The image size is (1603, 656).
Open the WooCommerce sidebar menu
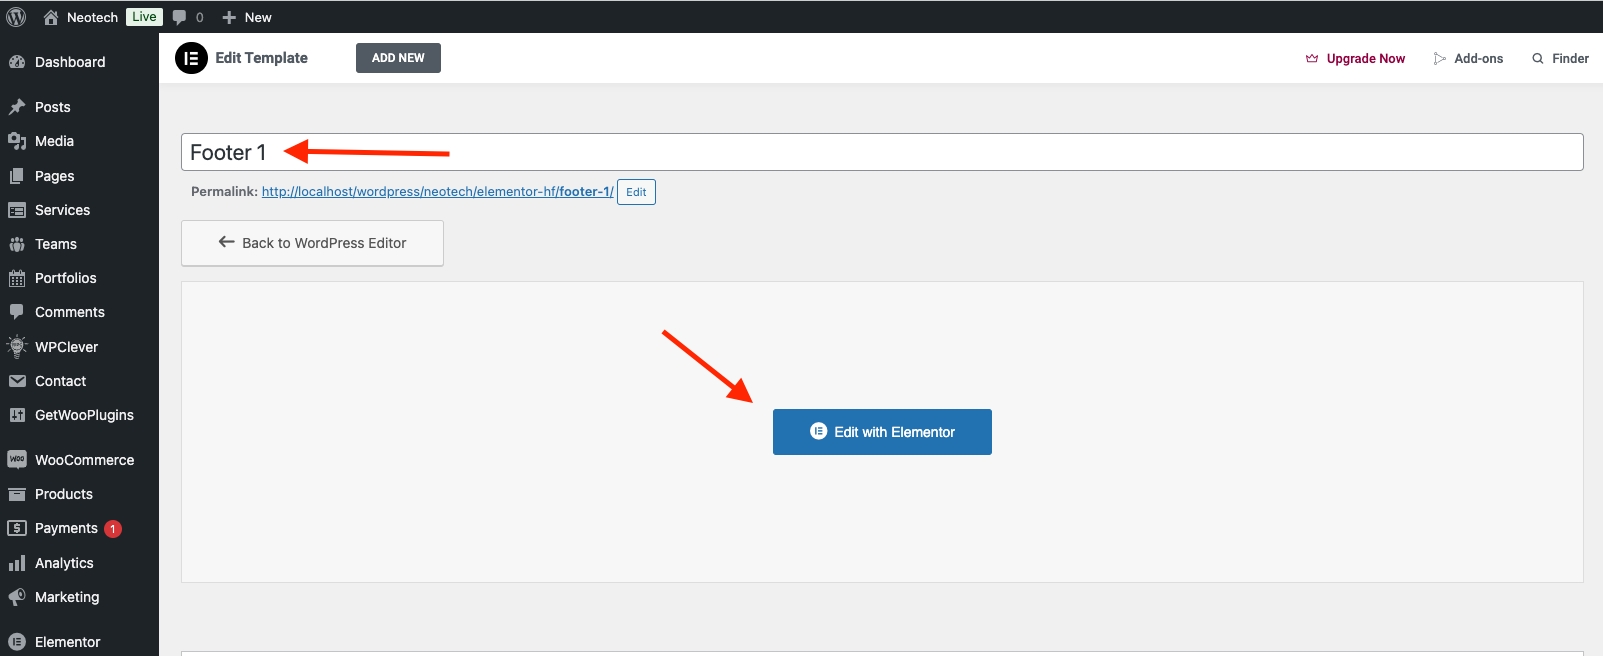point(84,460)
